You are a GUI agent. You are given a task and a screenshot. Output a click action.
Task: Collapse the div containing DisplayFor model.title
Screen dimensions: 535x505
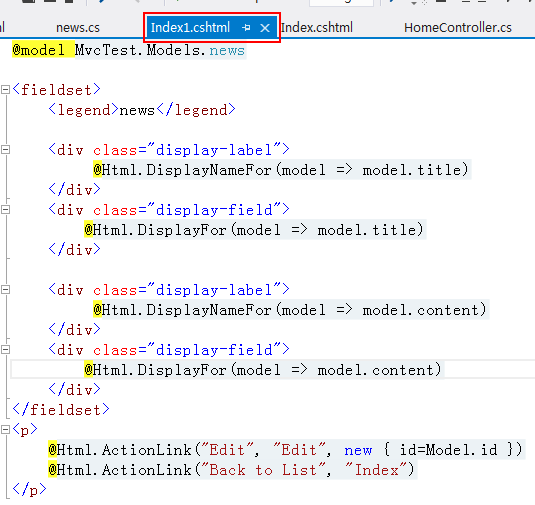[5, 210]
